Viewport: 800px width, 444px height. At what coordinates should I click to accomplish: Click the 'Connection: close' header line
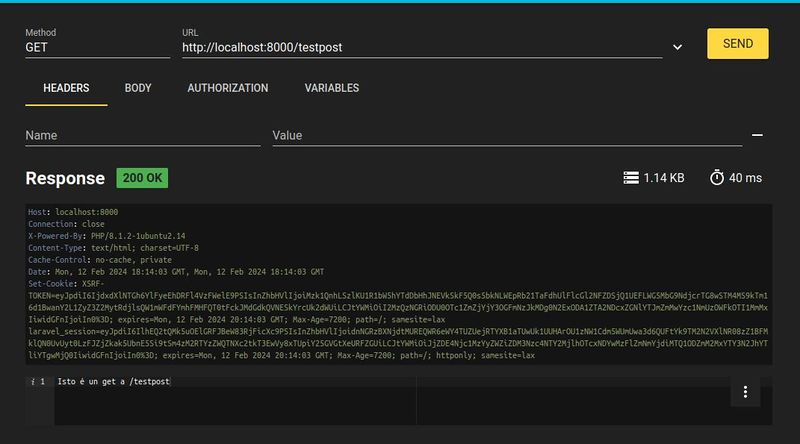pyautogui.click(x=66, y=224)
